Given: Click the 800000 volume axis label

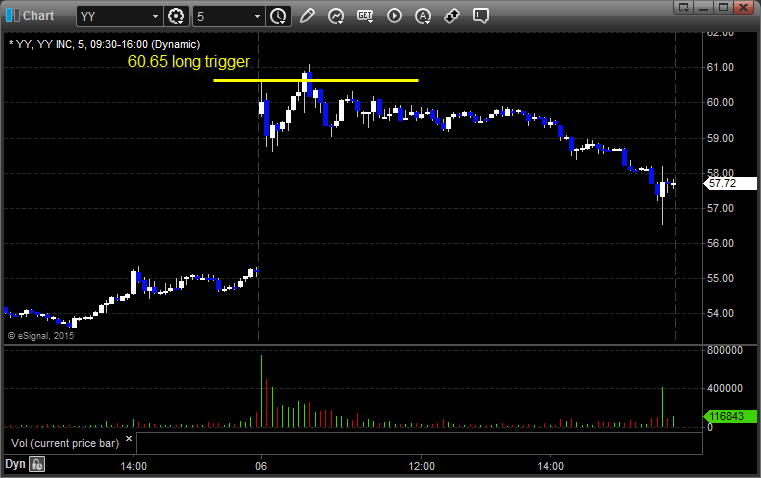Looking at the screenshot, I should click(725, 350).
